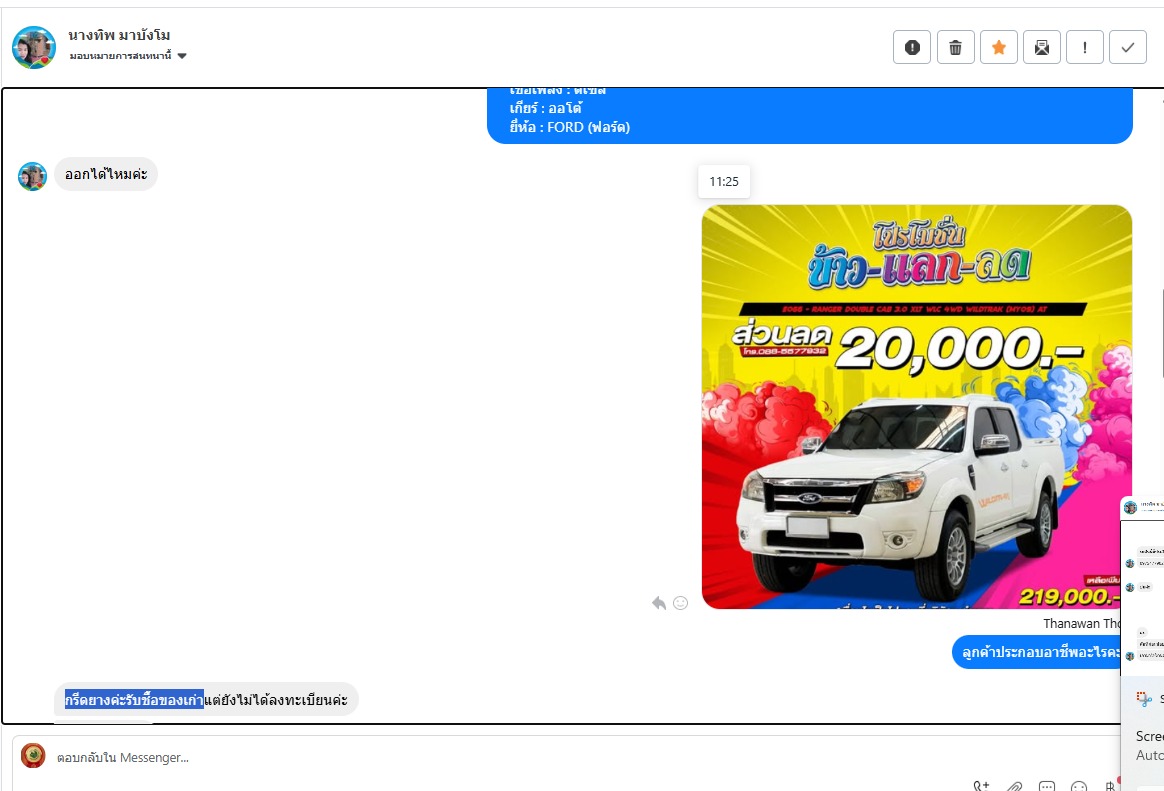Open customer name นางทิพ มาบังโม
The image size is (1164, 791).
[x=119, y=35]
